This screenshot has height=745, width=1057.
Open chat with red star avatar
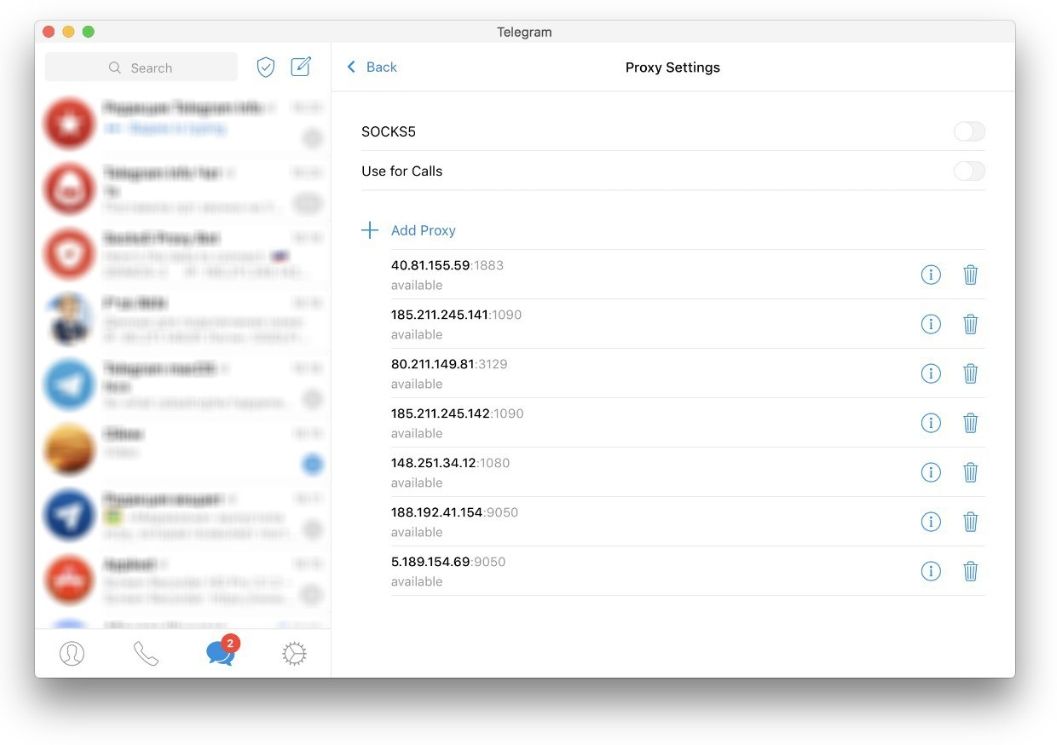183,123
